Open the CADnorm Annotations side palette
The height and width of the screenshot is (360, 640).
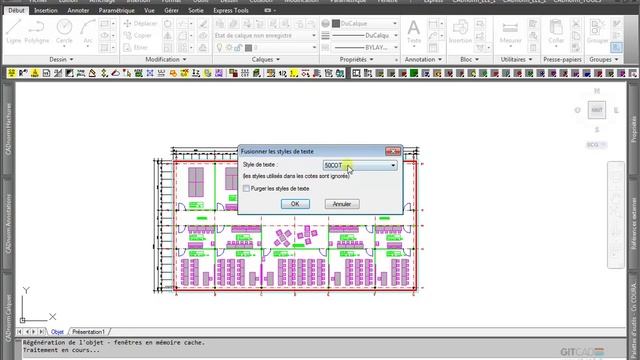point(8,224)
